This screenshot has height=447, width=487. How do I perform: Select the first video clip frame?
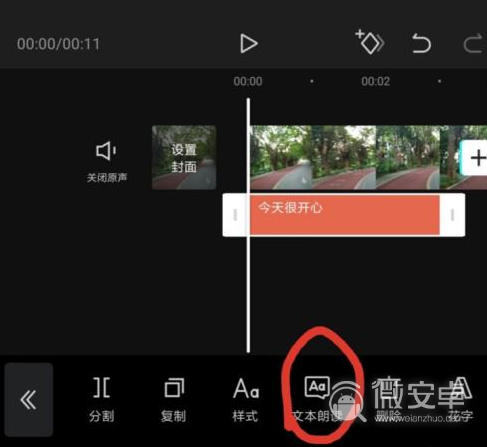pyautogui.click(x=281, y=157)
